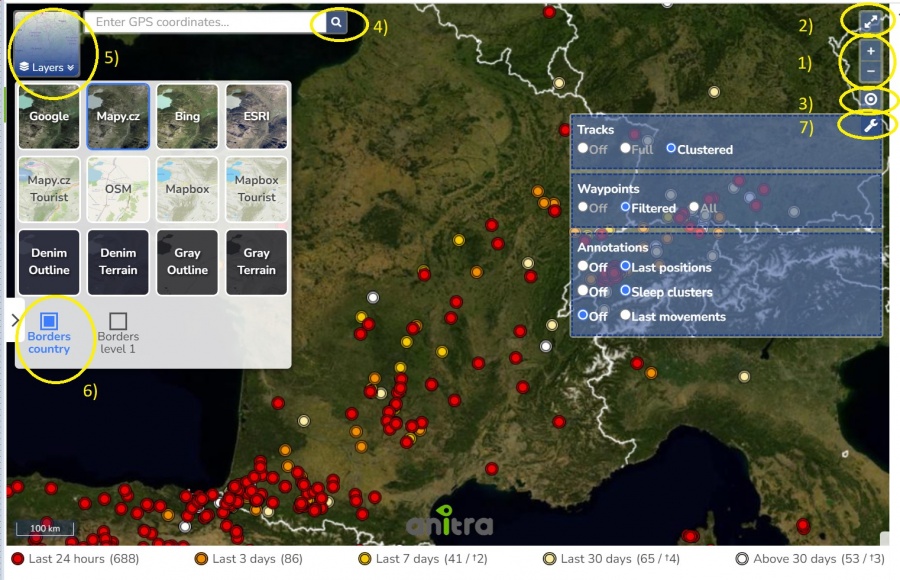
Task: Set Tracks to Off
Action: (583, 149)
